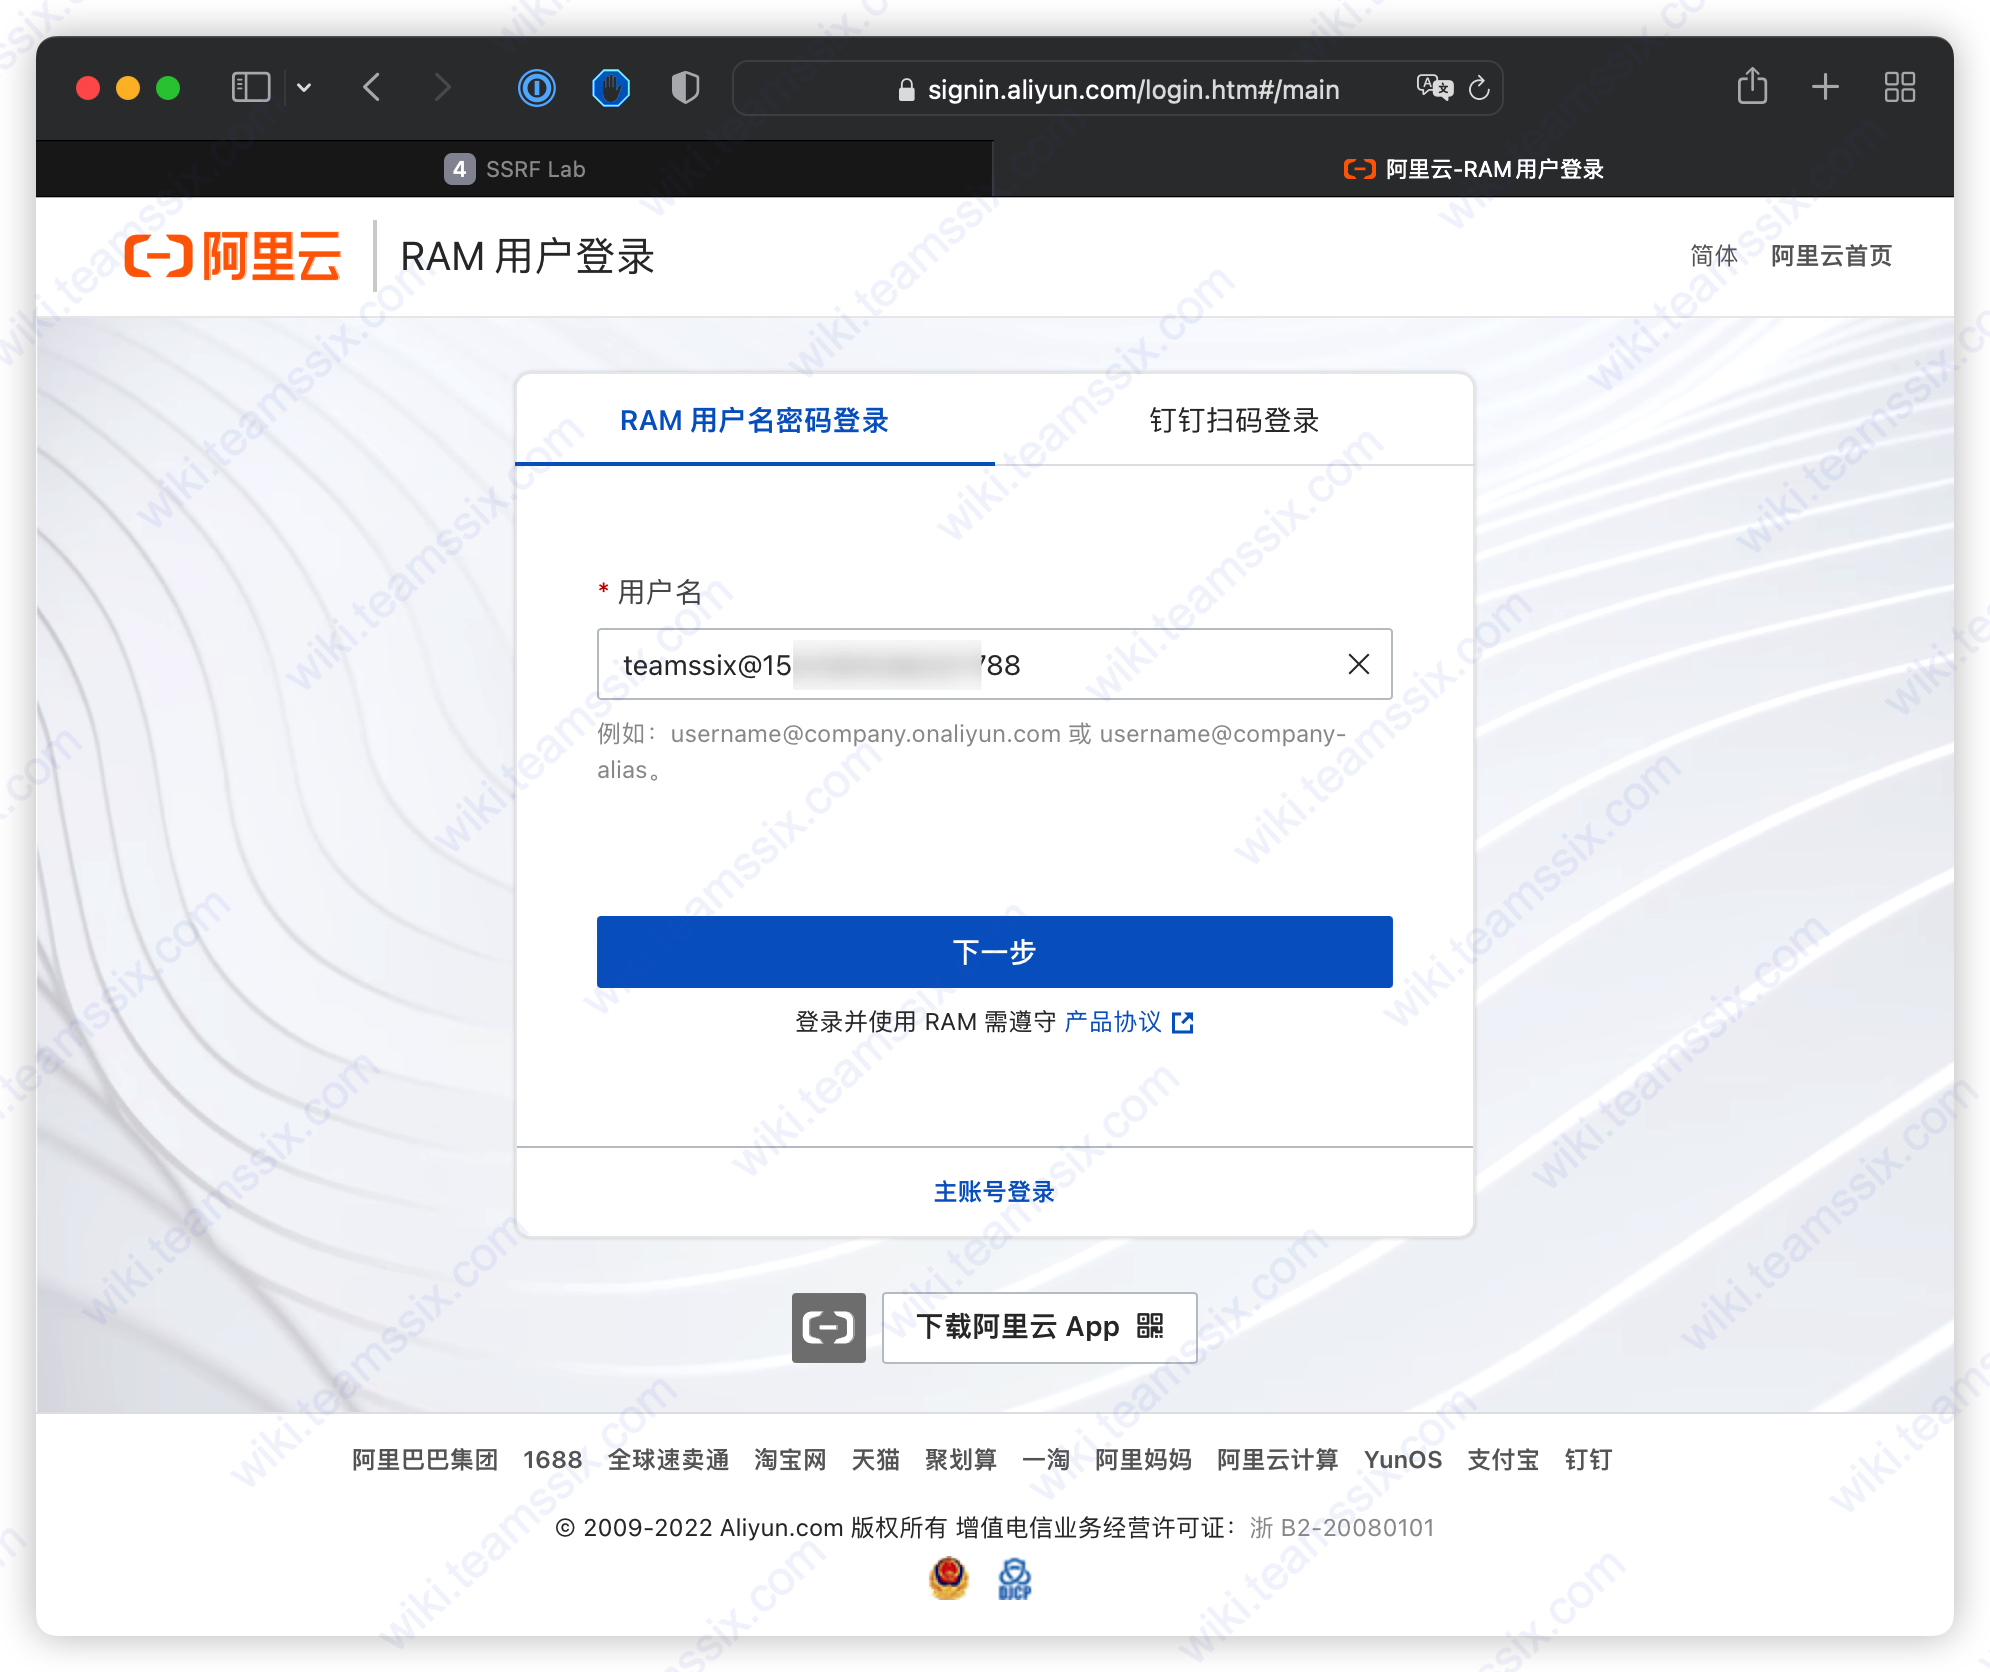Open 阿里妈妈 footer link
Viewport: 1990px width, 1672px height.
point(1143,1460)
